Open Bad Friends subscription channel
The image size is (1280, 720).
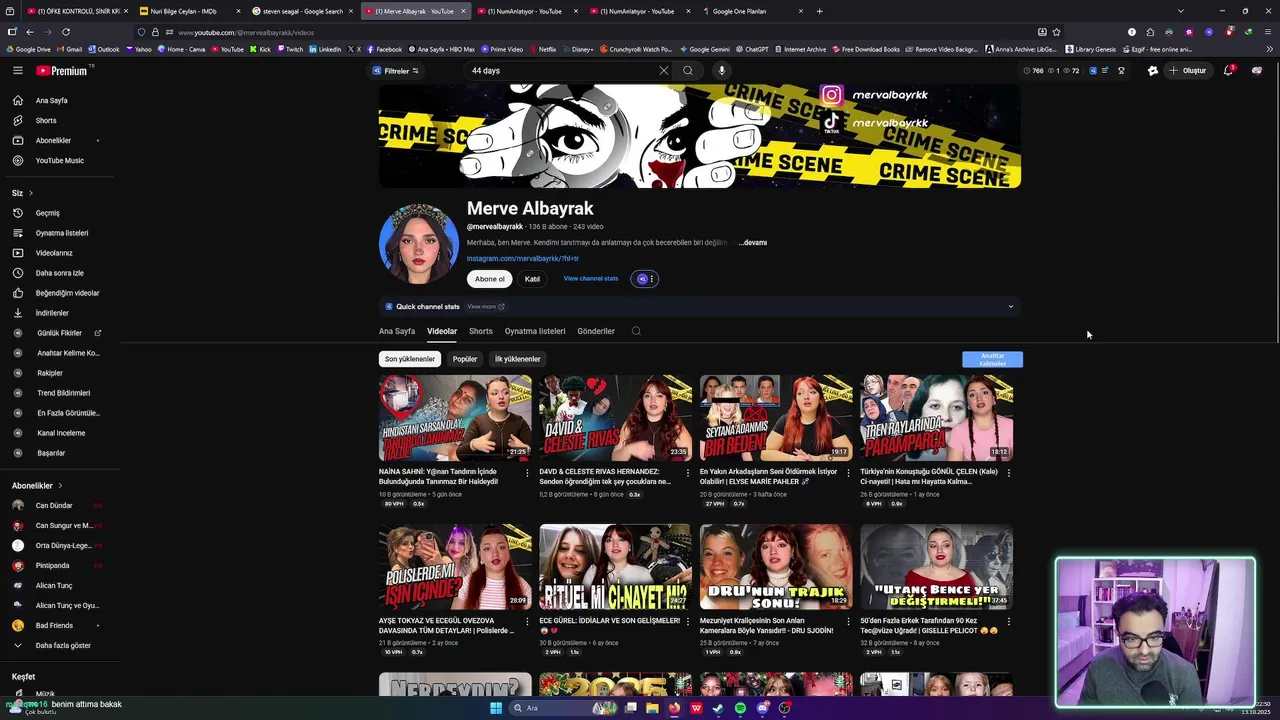pos(54,626)
